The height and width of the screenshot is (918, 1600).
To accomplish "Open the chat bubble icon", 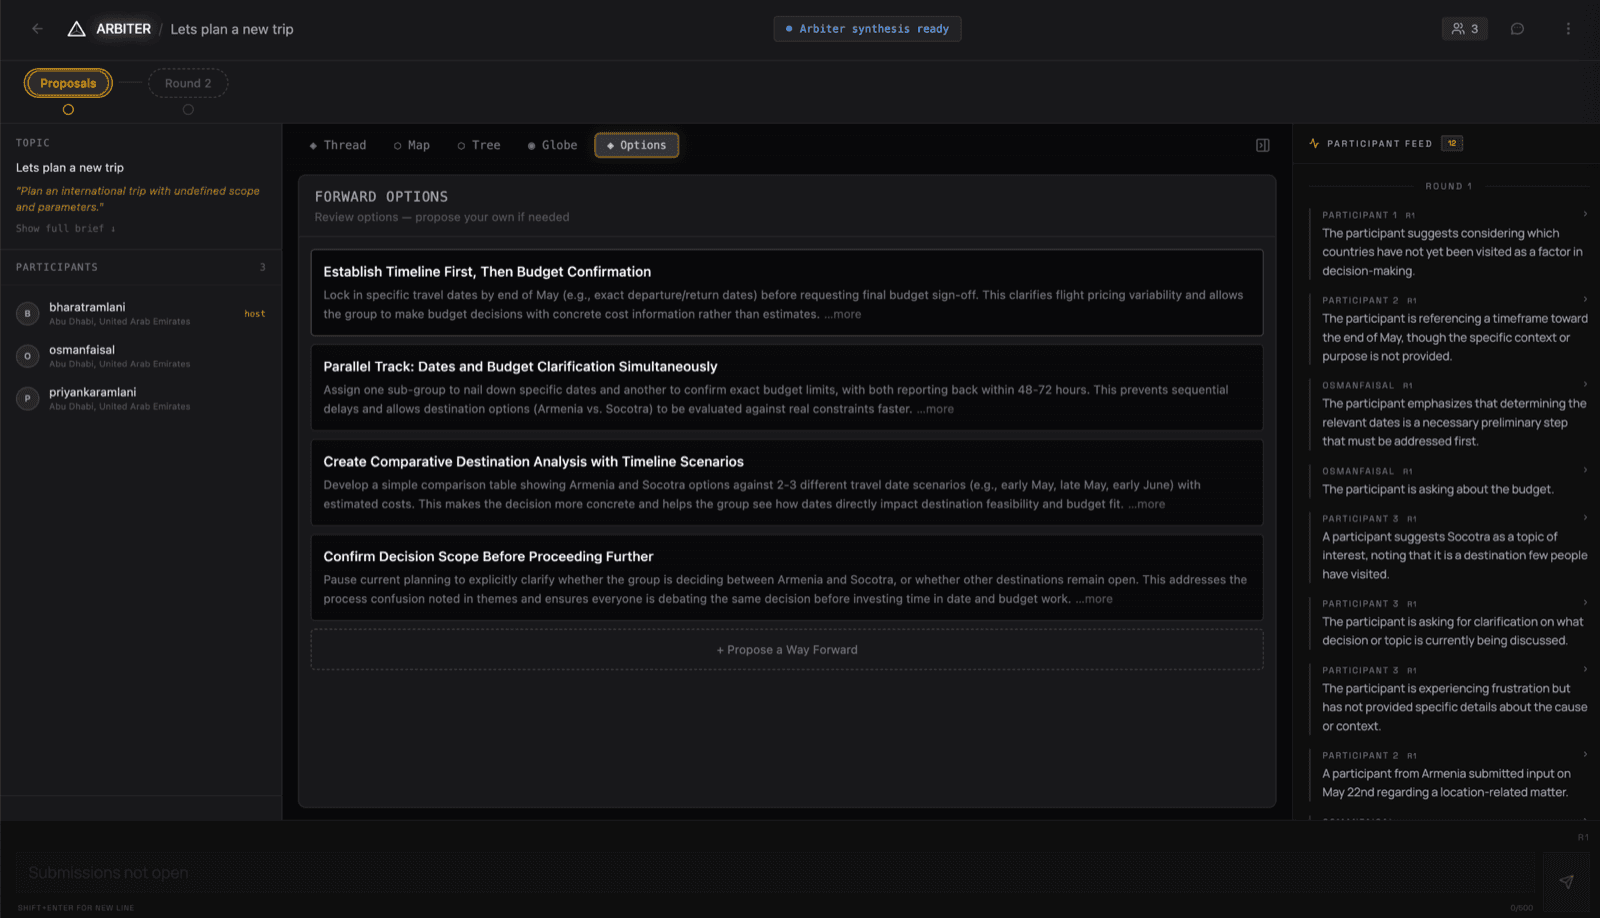I will pos(1517,29).
